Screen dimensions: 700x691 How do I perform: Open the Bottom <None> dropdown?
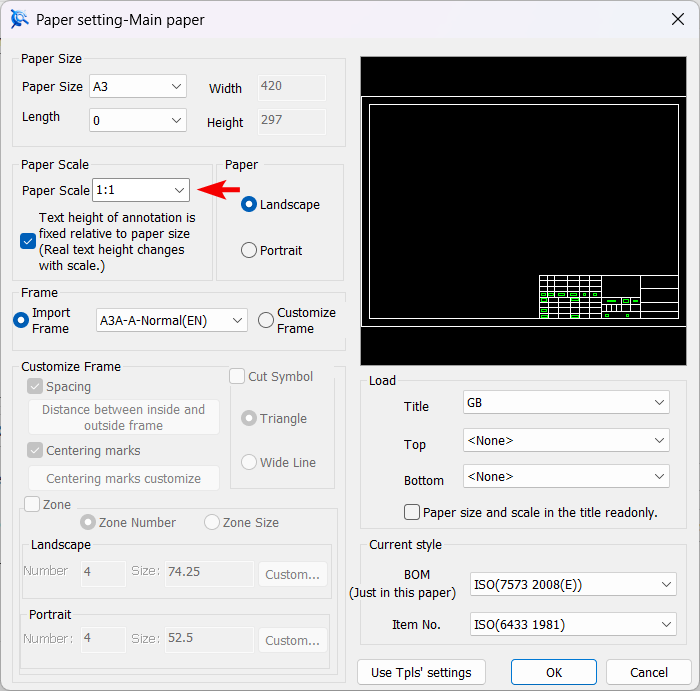[x=566, y=476]
